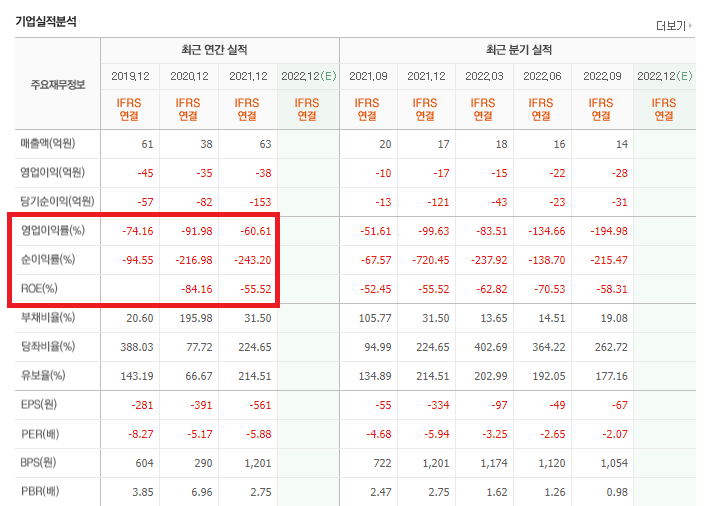Click the -121 net income value
The width and height of the screenshot is (707, 506).
click(438, 202)
